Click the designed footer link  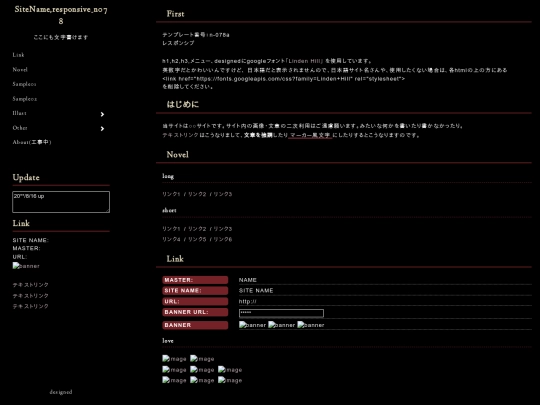[61, 392]
